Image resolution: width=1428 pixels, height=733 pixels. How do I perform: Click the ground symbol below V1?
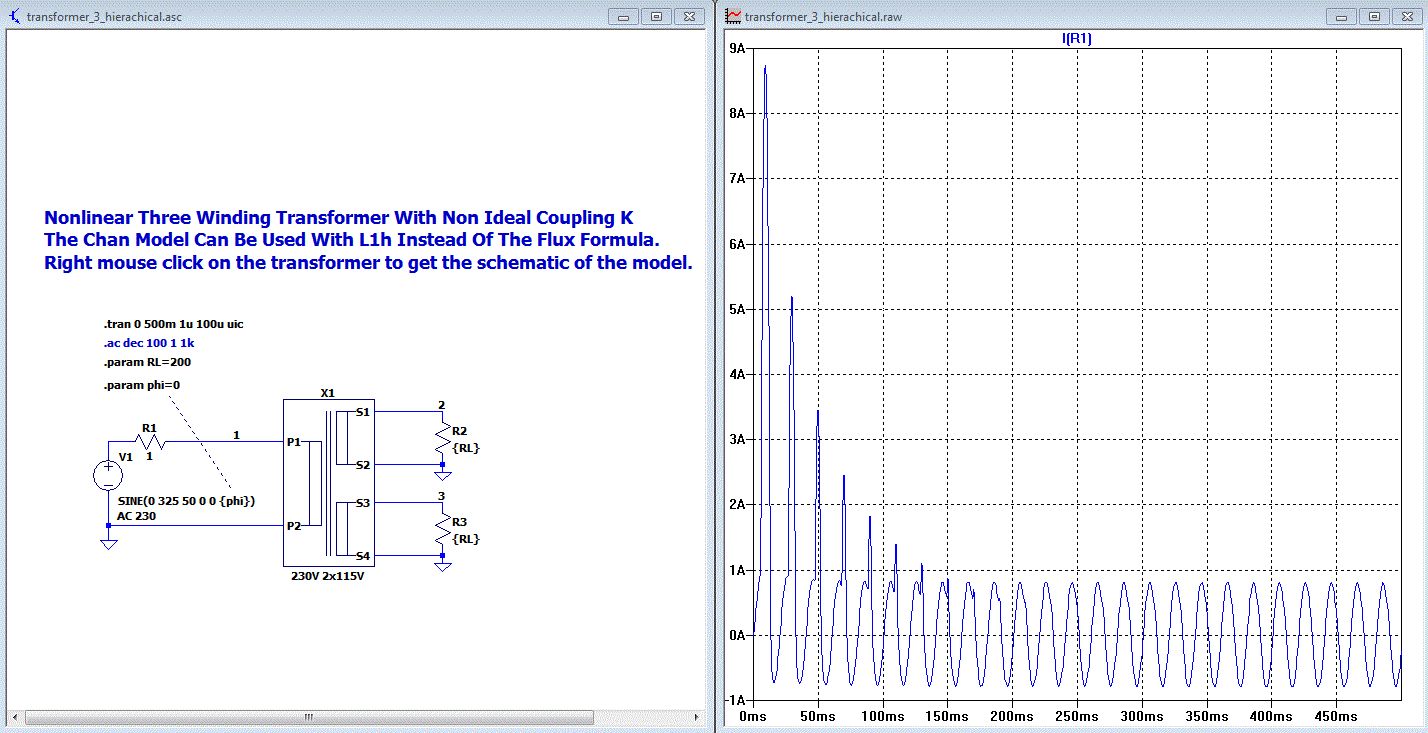(108, 543)
